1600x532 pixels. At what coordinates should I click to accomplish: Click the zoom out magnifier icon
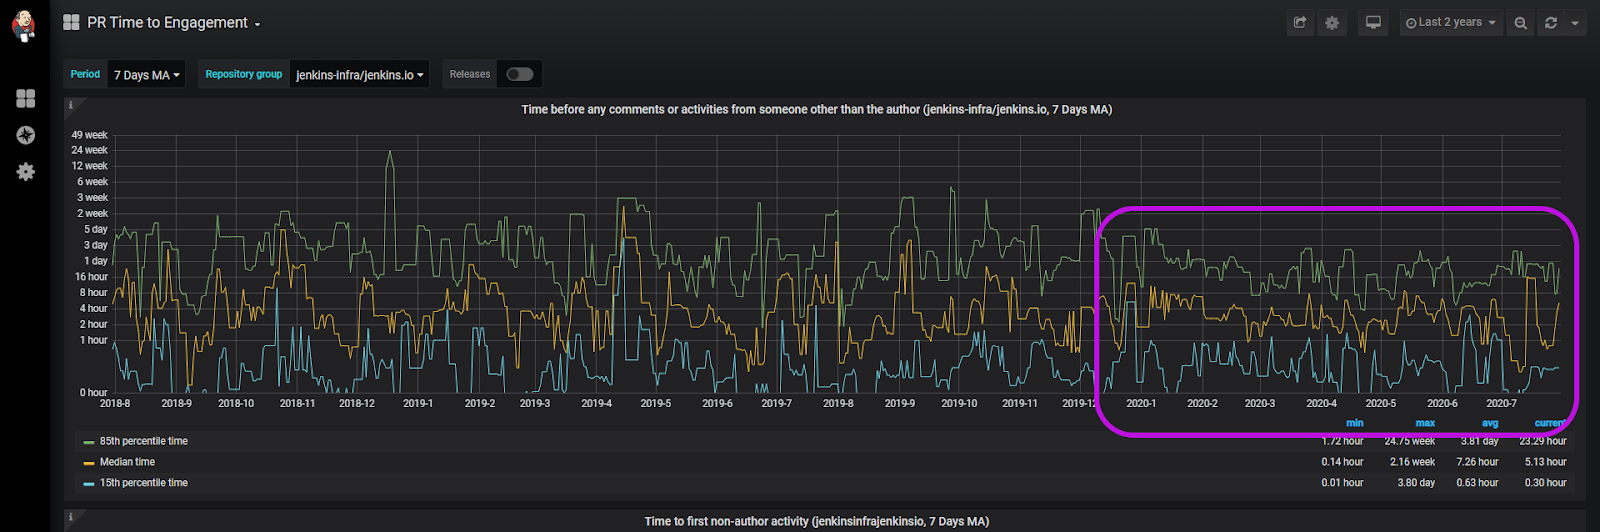point(1520,22)
